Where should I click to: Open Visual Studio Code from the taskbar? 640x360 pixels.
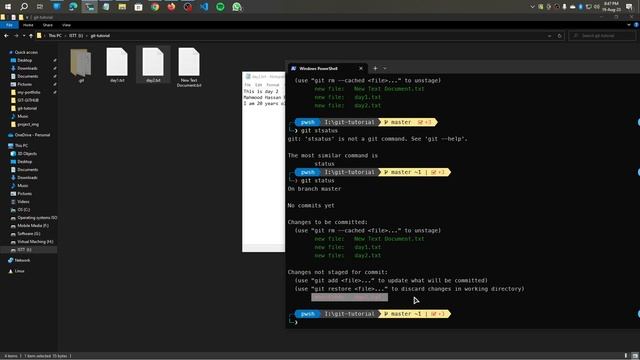[204, 7]
